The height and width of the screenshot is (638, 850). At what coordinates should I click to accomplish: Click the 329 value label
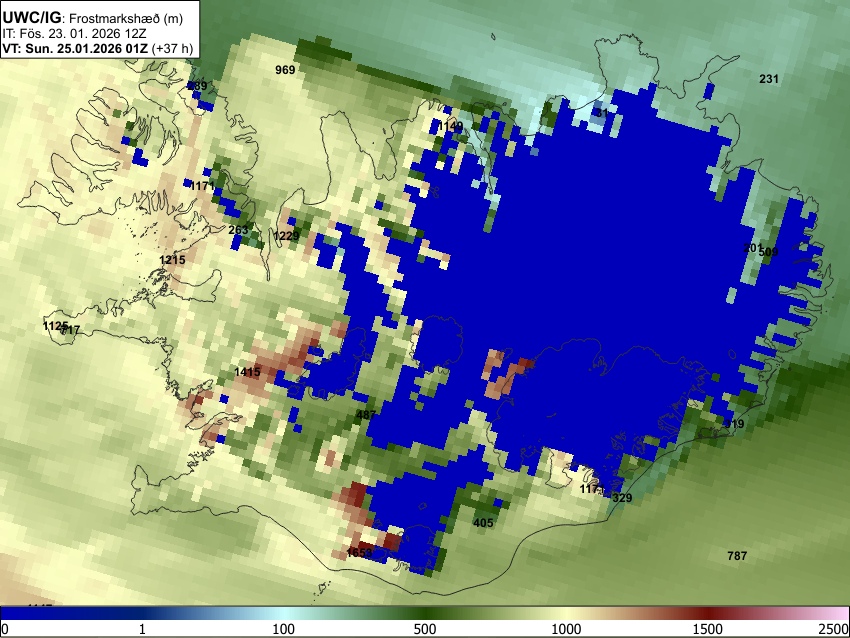point(622,498)
